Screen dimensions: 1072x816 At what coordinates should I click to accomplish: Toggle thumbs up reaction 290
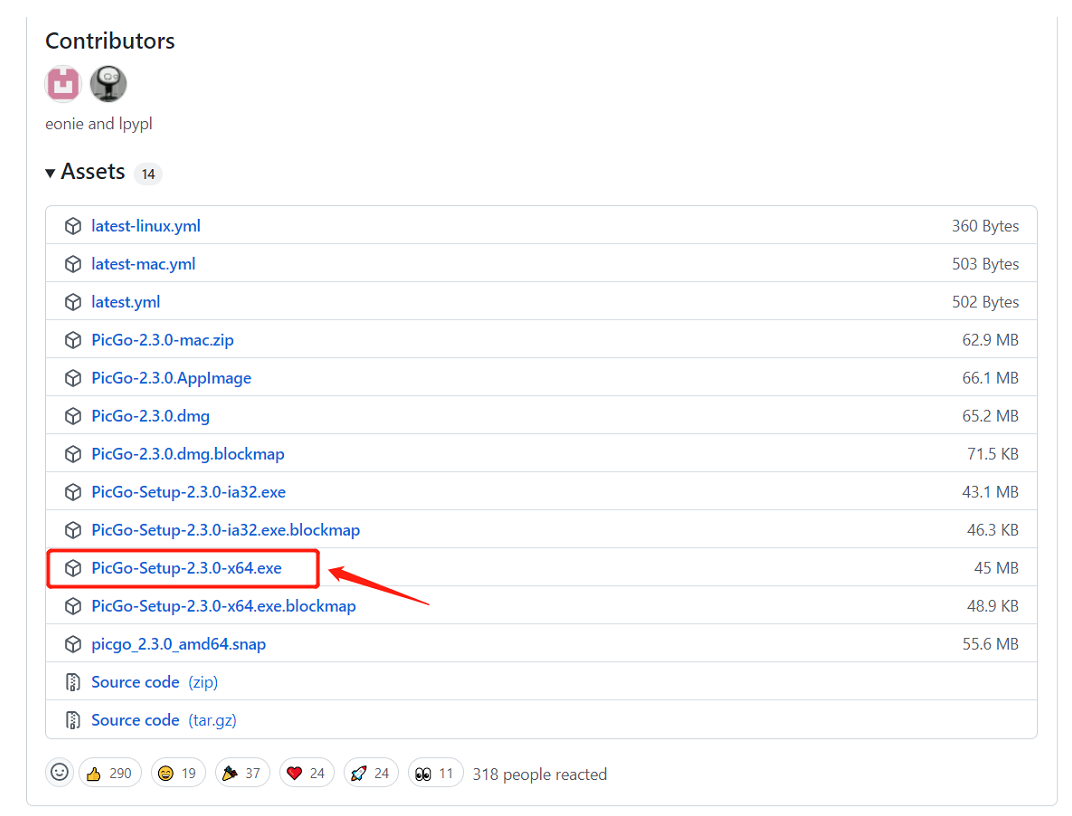pos(110,773)
